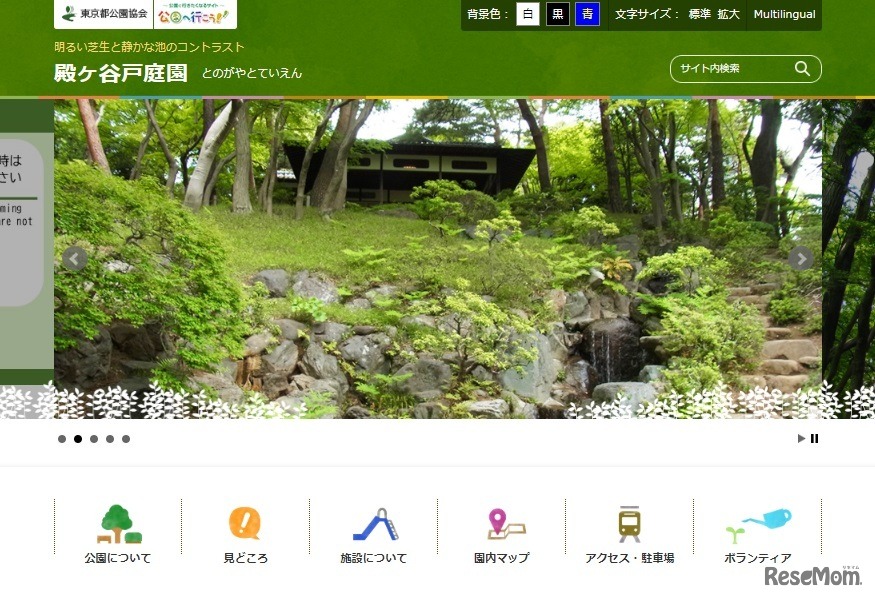Viewport: 875px width, 599px height.
Task: Open アクセス・駐車場 menu label
Action: coord(629,558)
